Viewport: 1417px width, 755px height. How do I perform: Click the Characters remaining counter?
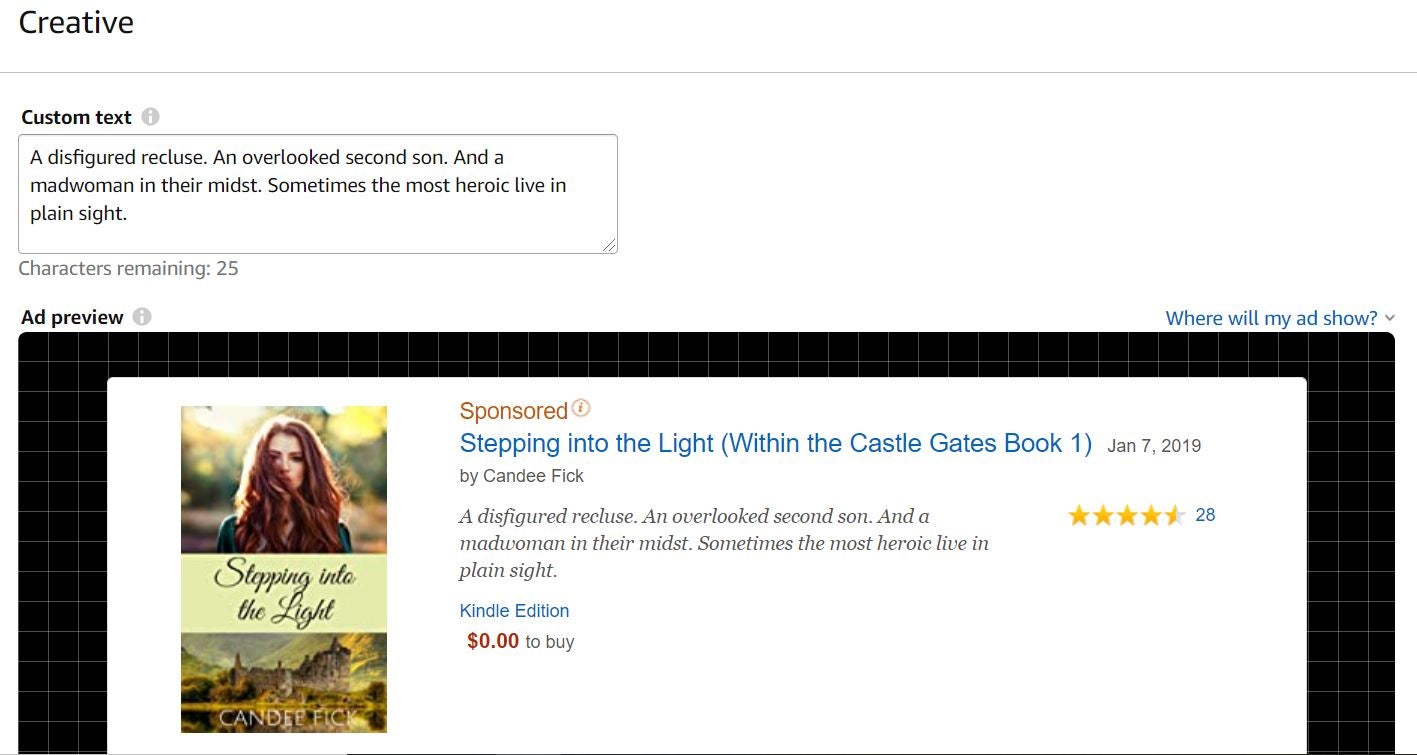128,268
